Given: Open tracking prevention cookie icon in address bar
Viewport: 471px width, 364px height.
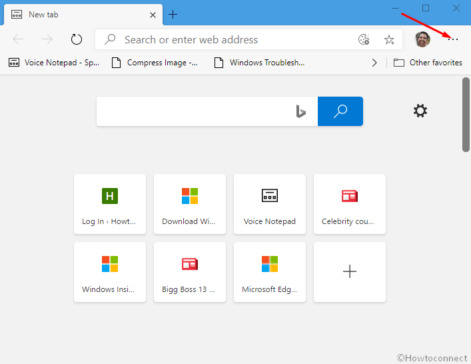Looking at the screenshot, I should pyautogui.click(x=363, y=39).
